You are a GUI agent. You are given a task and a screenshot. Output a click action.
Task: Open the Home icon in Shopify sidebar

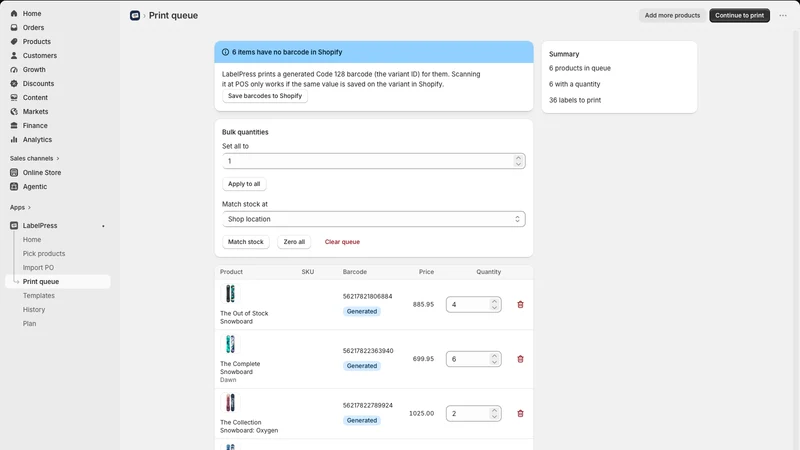[x=14, y=14]
